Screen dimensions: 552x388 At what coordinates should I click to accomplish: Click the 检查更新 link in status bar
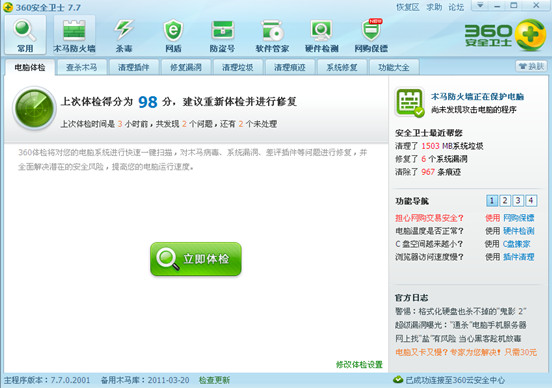coord(214,380)
